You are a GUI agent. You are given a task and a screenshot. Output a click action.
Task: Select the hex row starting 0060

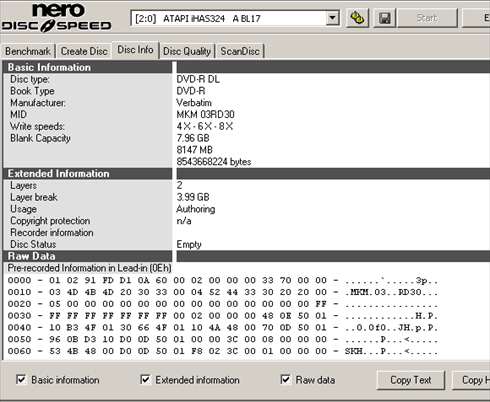coord(222,351)
